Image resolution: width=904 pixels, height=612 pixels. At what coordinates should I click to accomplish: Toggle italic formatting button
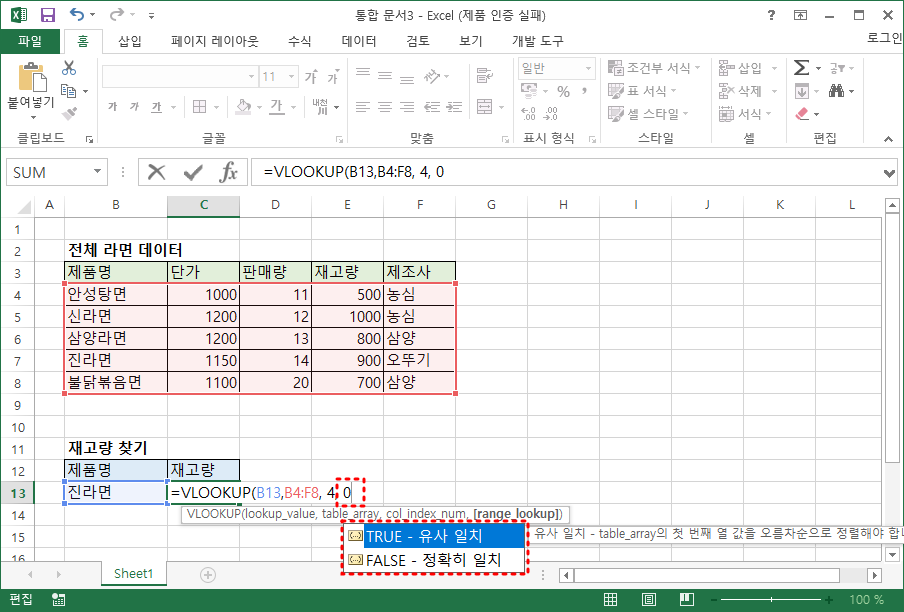click(134, 107)
